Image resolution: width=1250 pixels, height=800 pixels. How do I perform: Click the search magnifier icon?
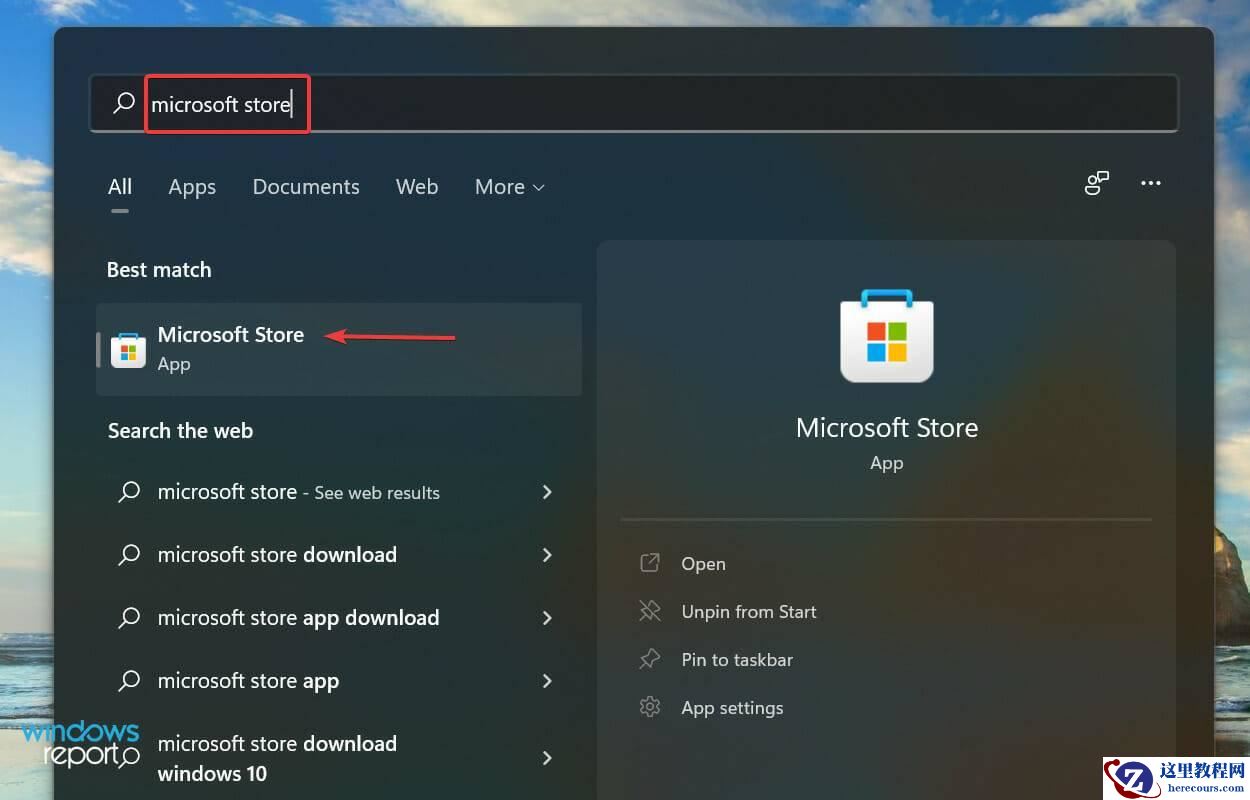click(x=124, y=103)
